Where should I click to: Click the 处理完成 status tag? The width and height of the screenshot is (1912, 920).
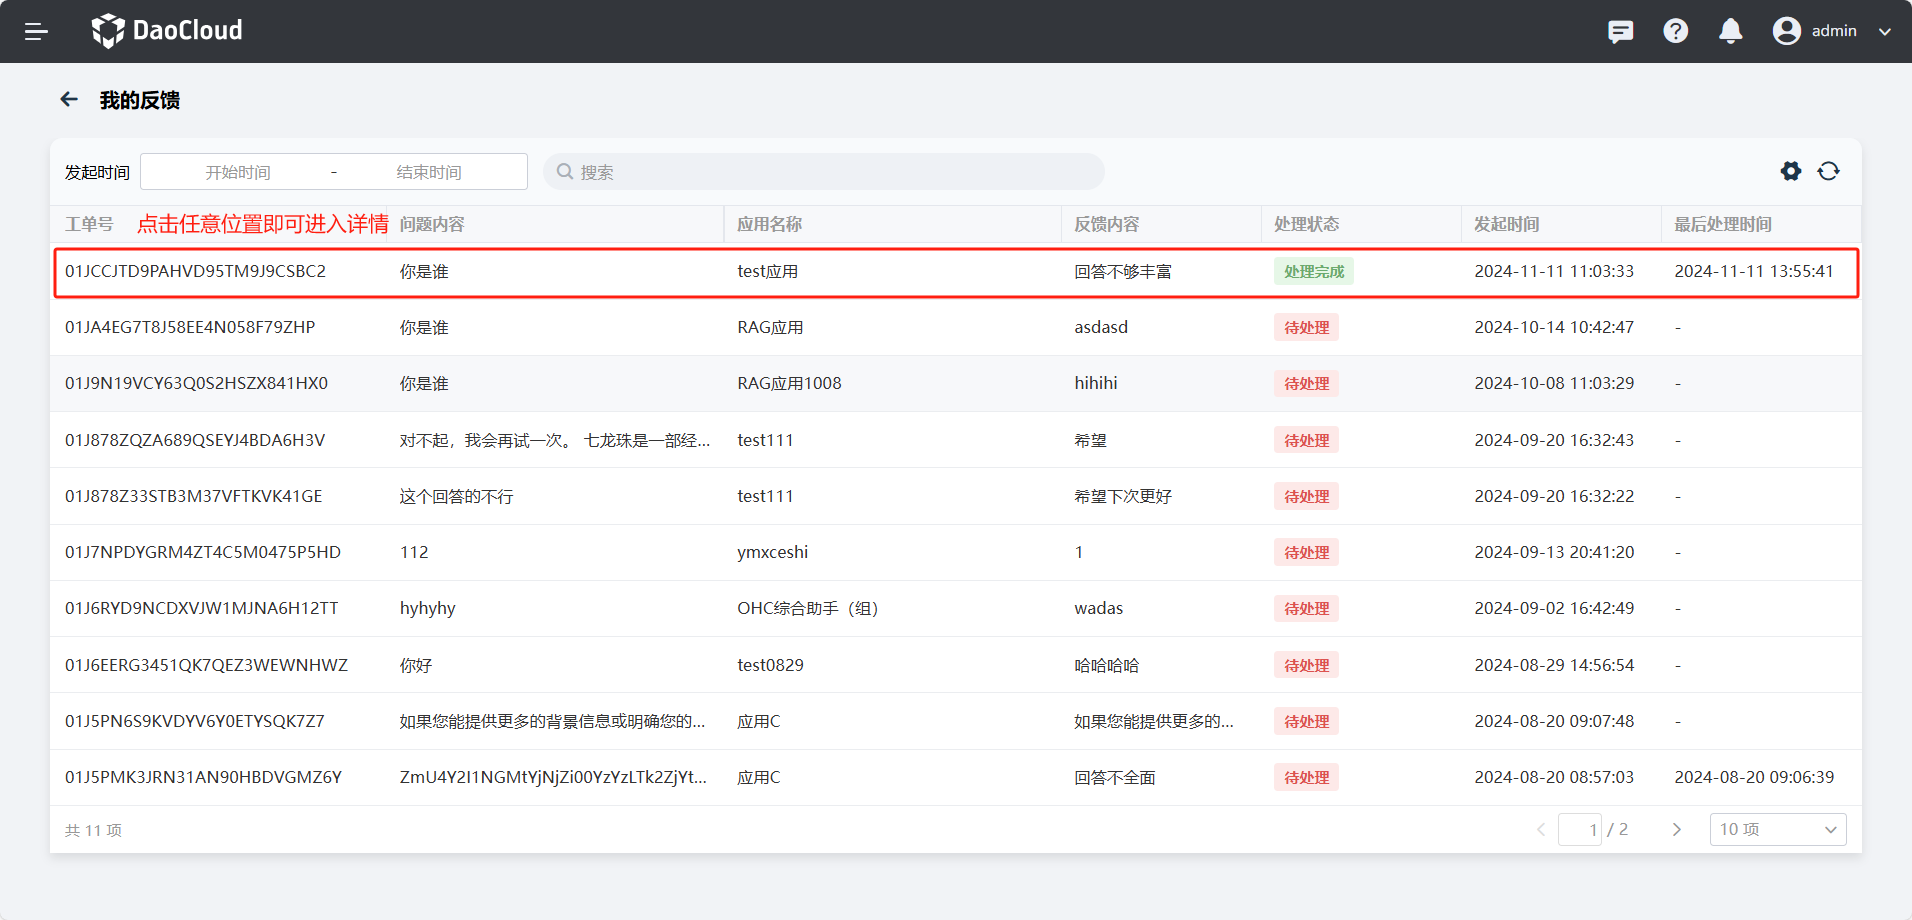coord(1313,272)
